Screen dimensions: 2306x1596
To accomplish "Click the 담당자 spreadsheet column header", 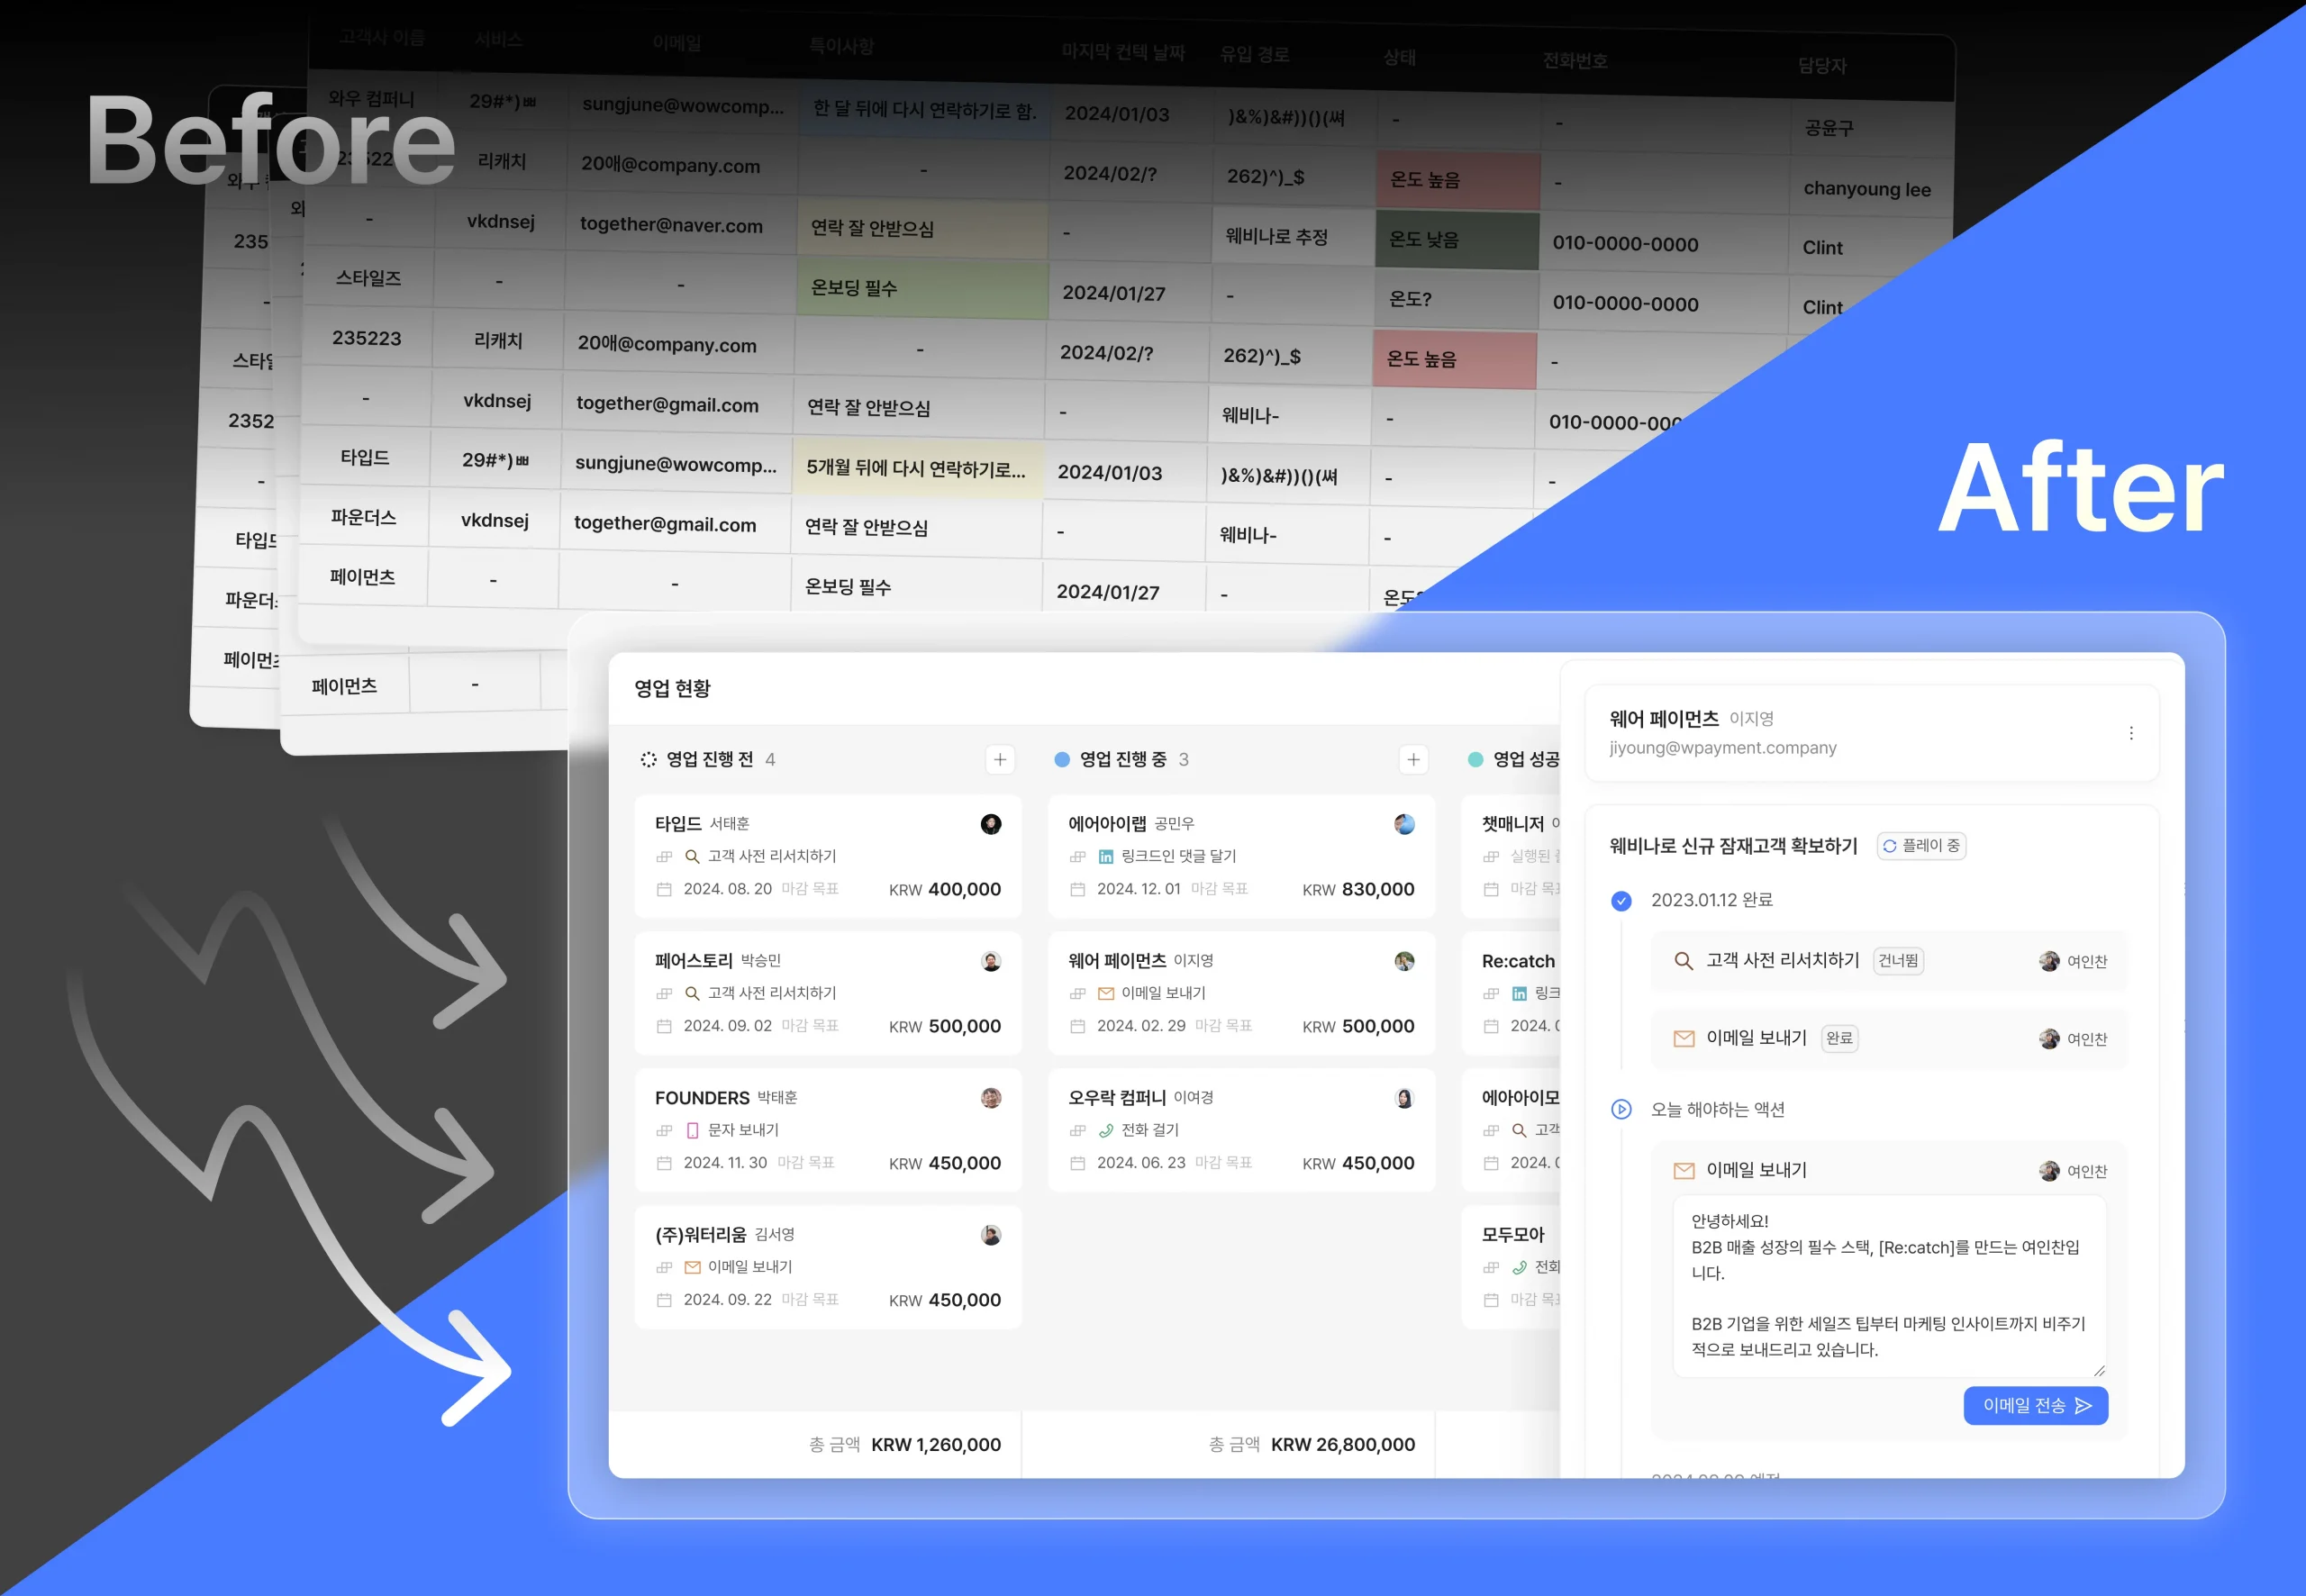I will [1822, 65].
